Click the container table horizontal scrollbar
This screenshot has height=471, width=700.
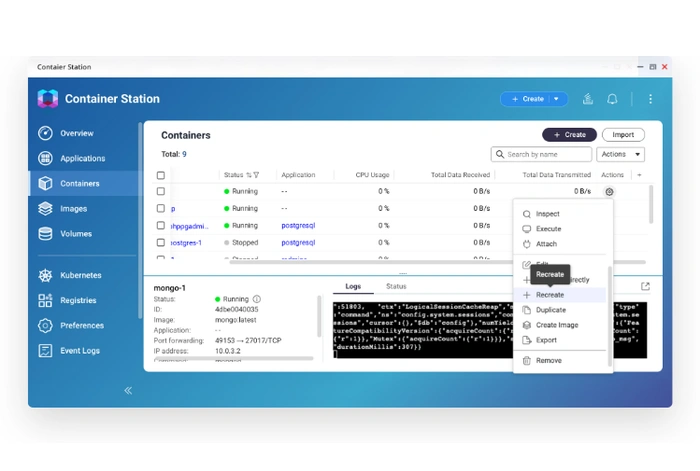point(438,262)
